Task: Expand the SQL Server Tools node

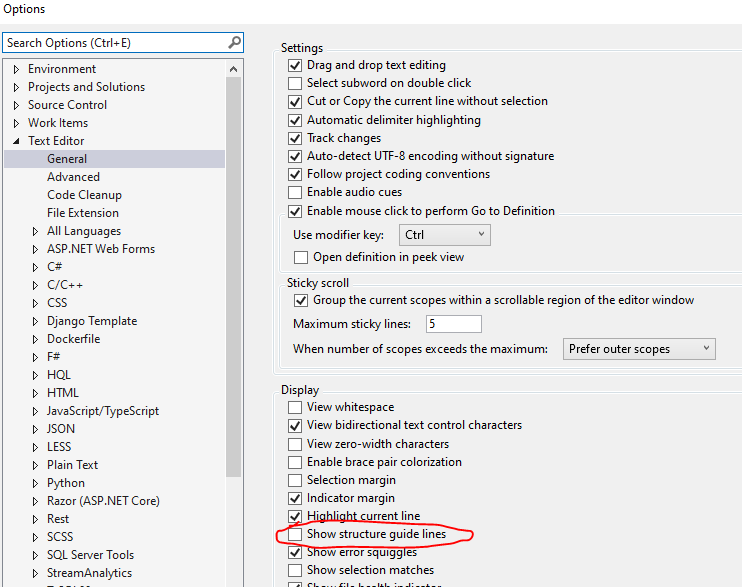Action: 35,555
